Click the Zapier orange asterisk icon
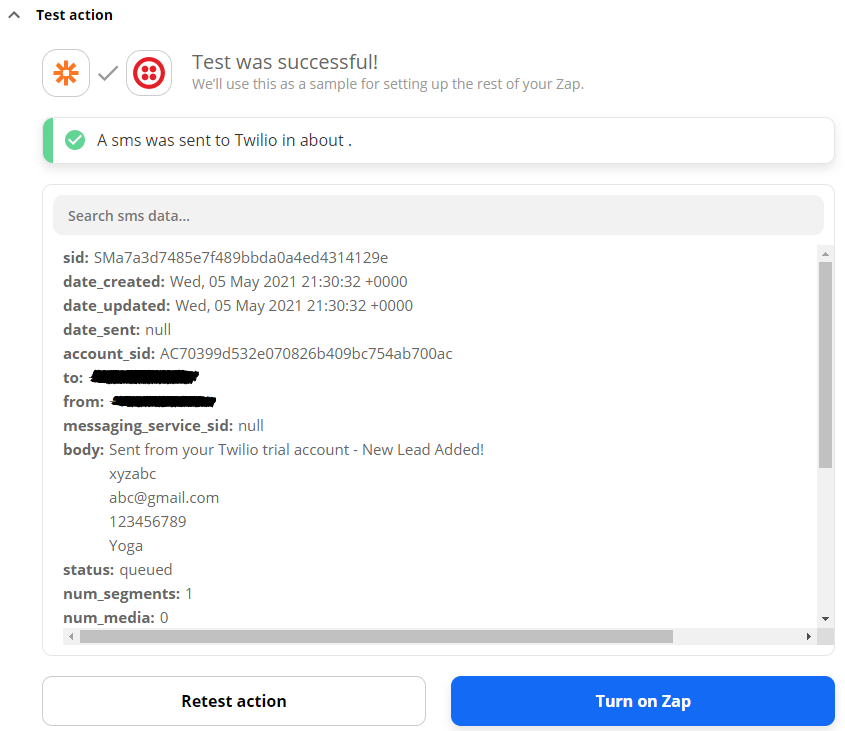The width and height of the screenshot is (845, 731). [x=66, y=73]
